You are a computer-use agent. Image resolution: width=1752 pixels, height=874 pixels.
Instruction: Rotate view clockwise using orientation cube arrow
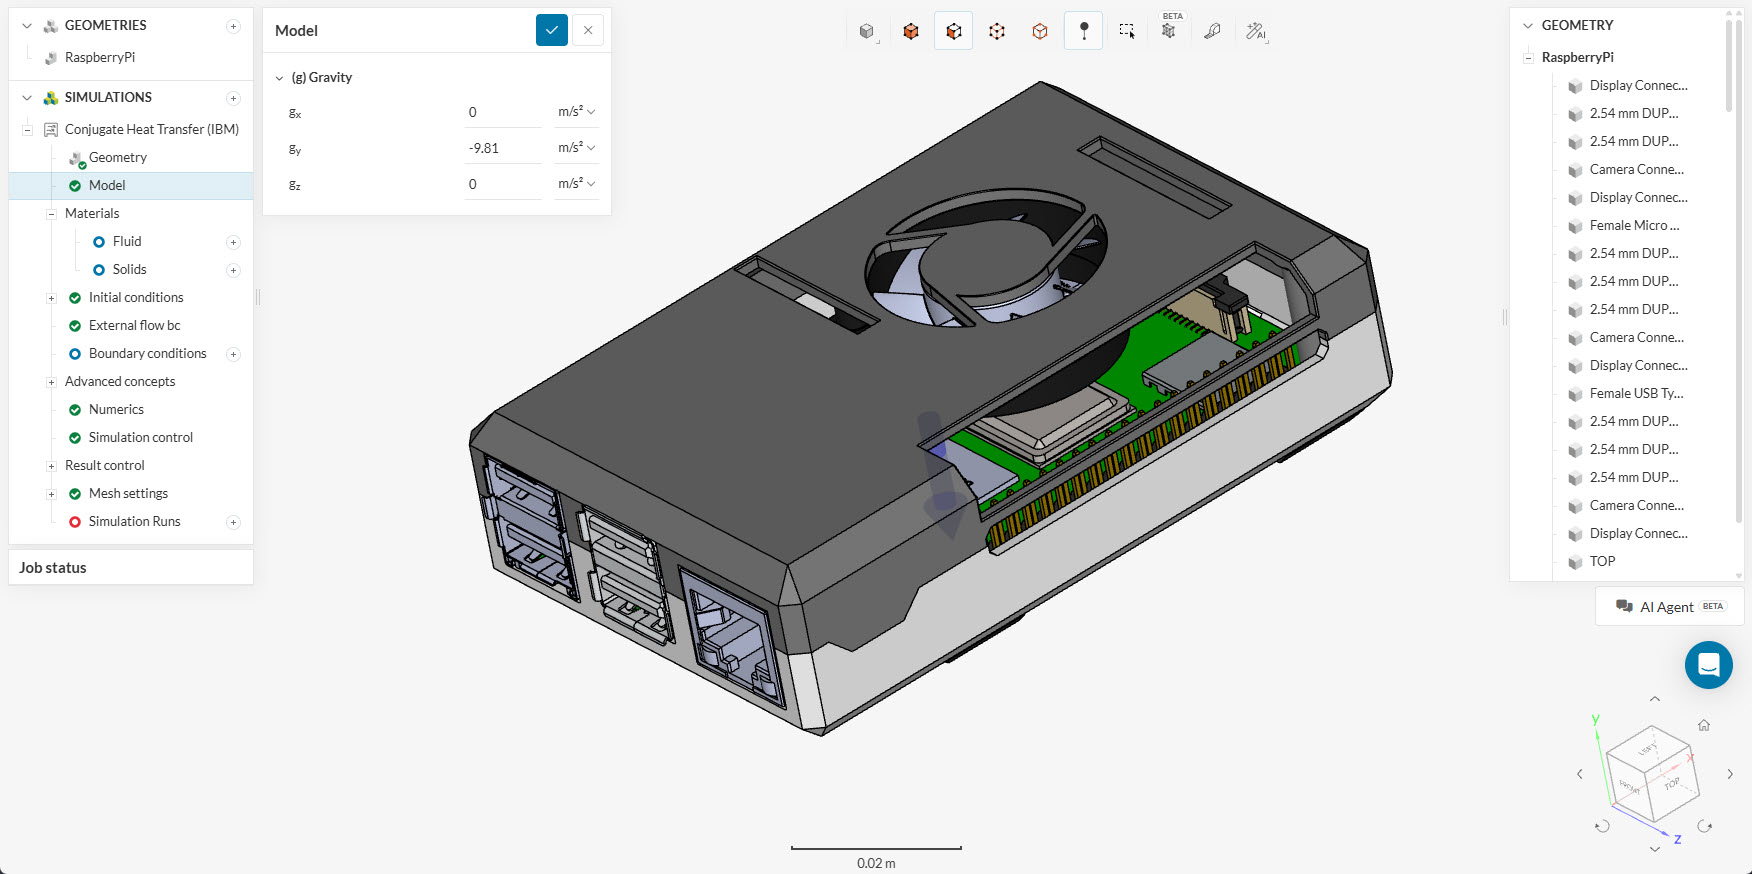[x=1704, y=826]
